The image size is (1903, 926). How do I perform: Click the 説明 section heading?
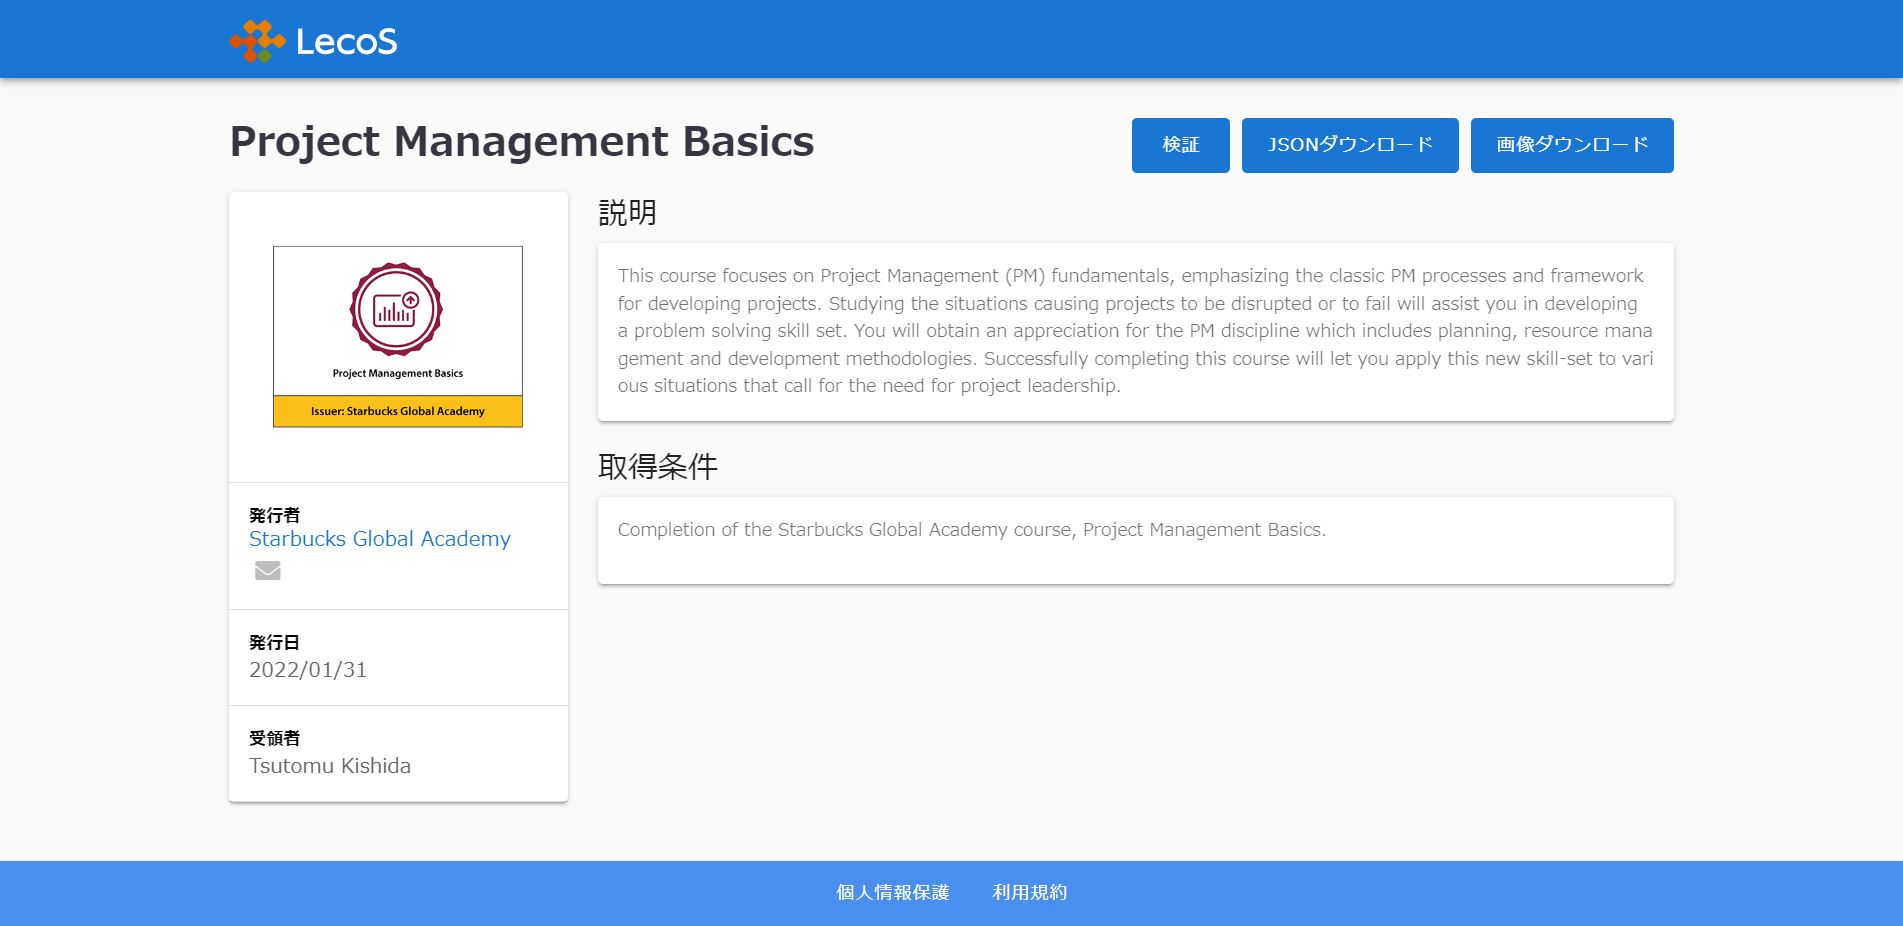tap(628, 213)
